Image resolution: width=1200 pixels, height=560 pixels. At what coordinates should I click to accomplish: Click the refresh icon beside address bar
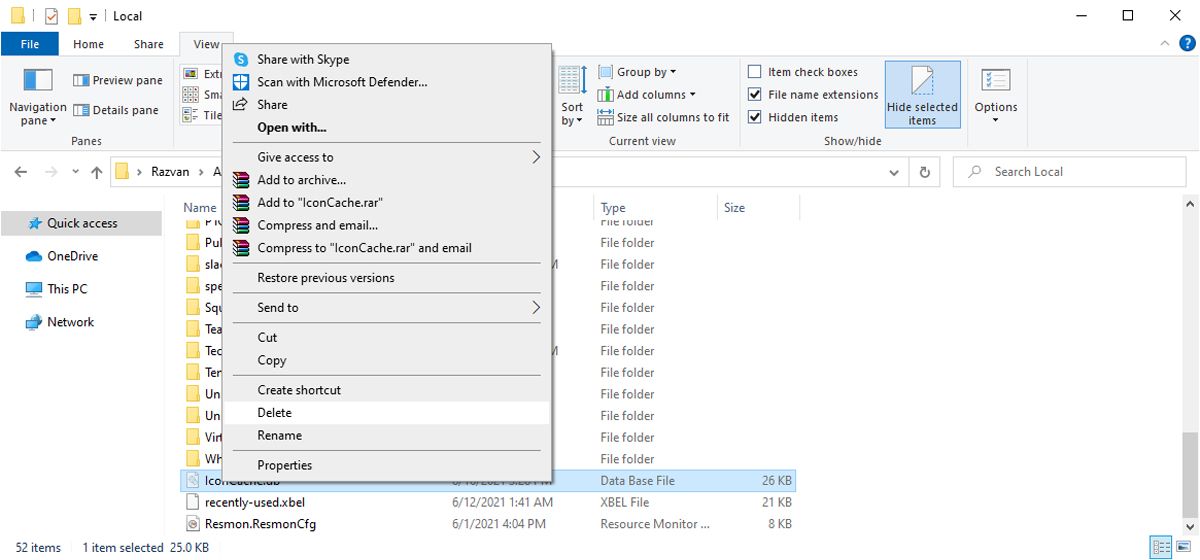(x=925, y=172)
